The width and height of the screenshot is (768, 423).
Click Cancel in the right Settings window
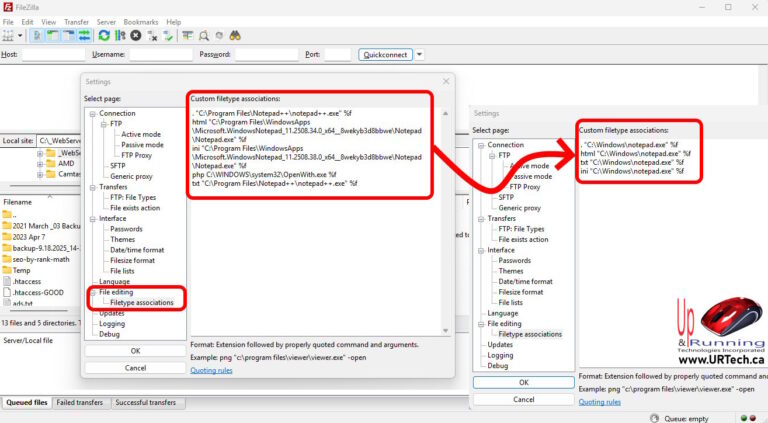524,400
